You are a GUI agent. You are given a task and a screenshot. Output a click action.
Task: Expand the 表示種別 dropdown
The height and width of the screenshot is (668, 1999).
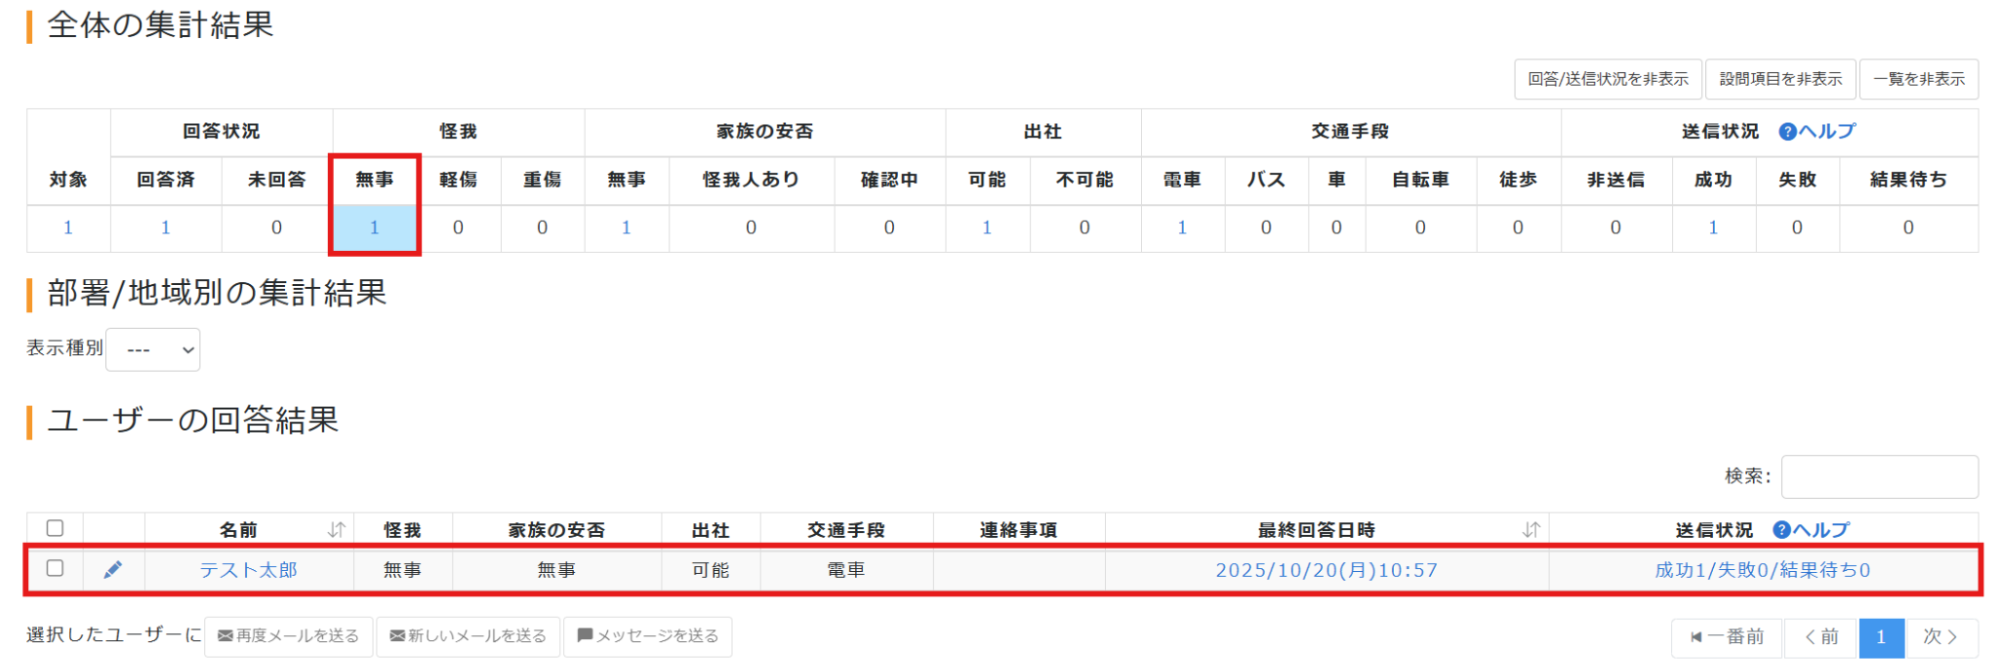click(x=153, y=350)
